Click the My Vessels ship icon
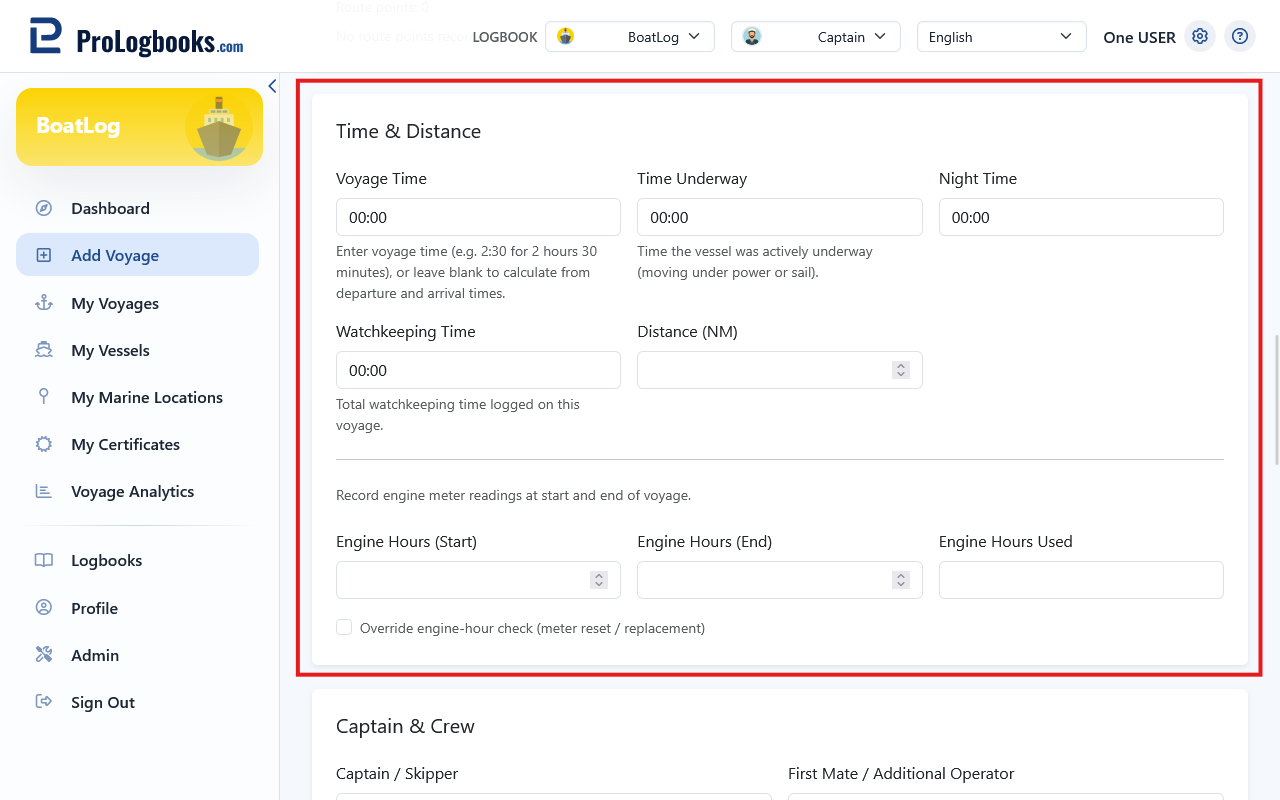The image size is (1280, 800). click(x=44, y=350)
